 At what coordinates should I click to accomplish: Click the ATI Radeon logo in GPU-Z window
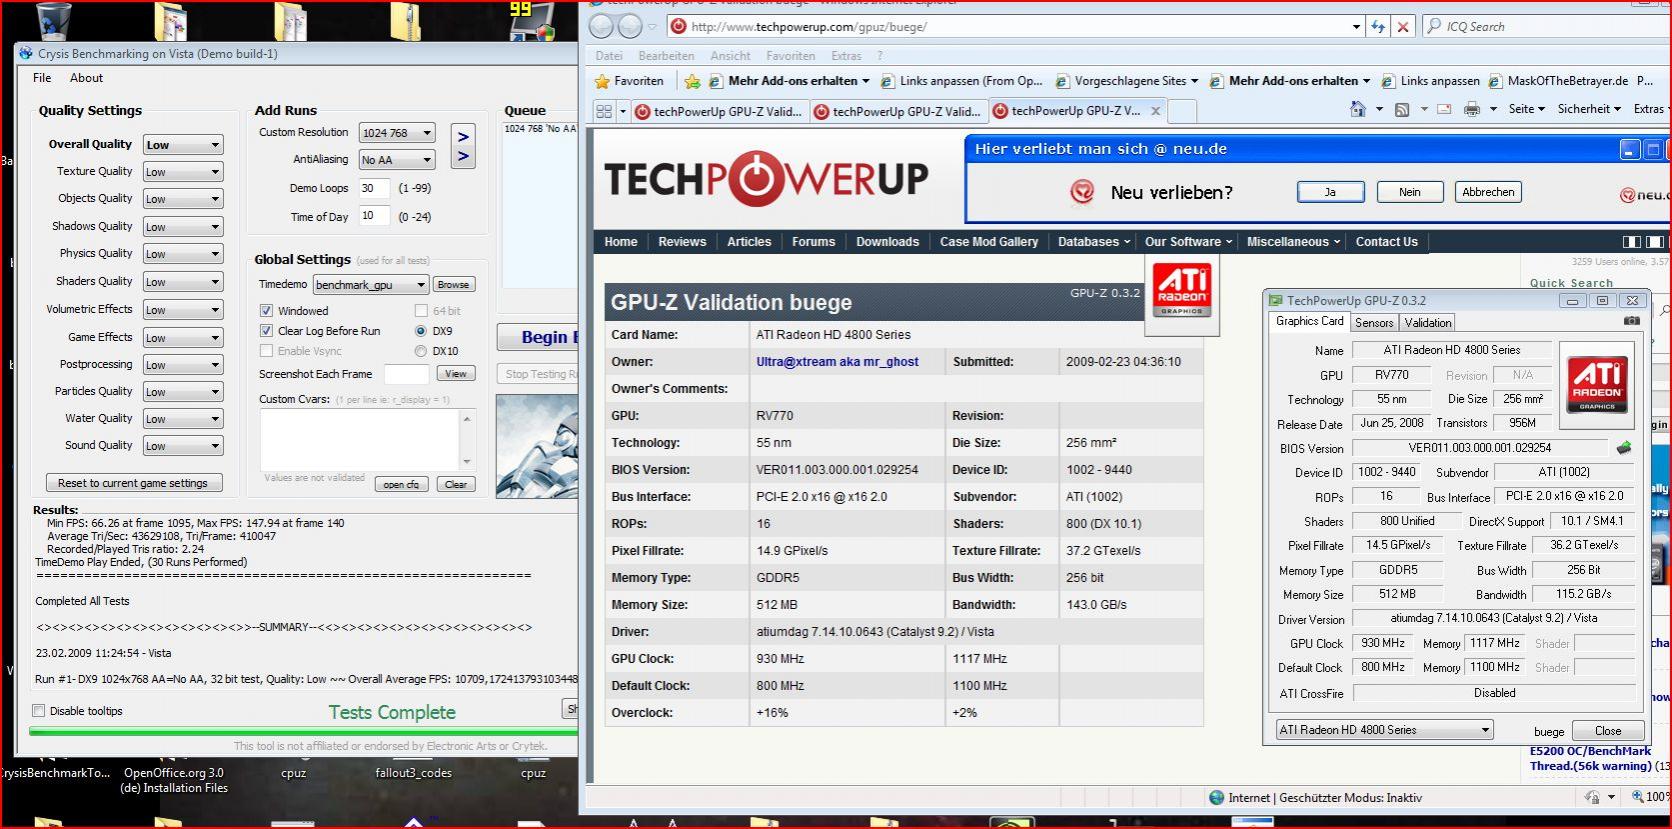tap(1597, 385)
